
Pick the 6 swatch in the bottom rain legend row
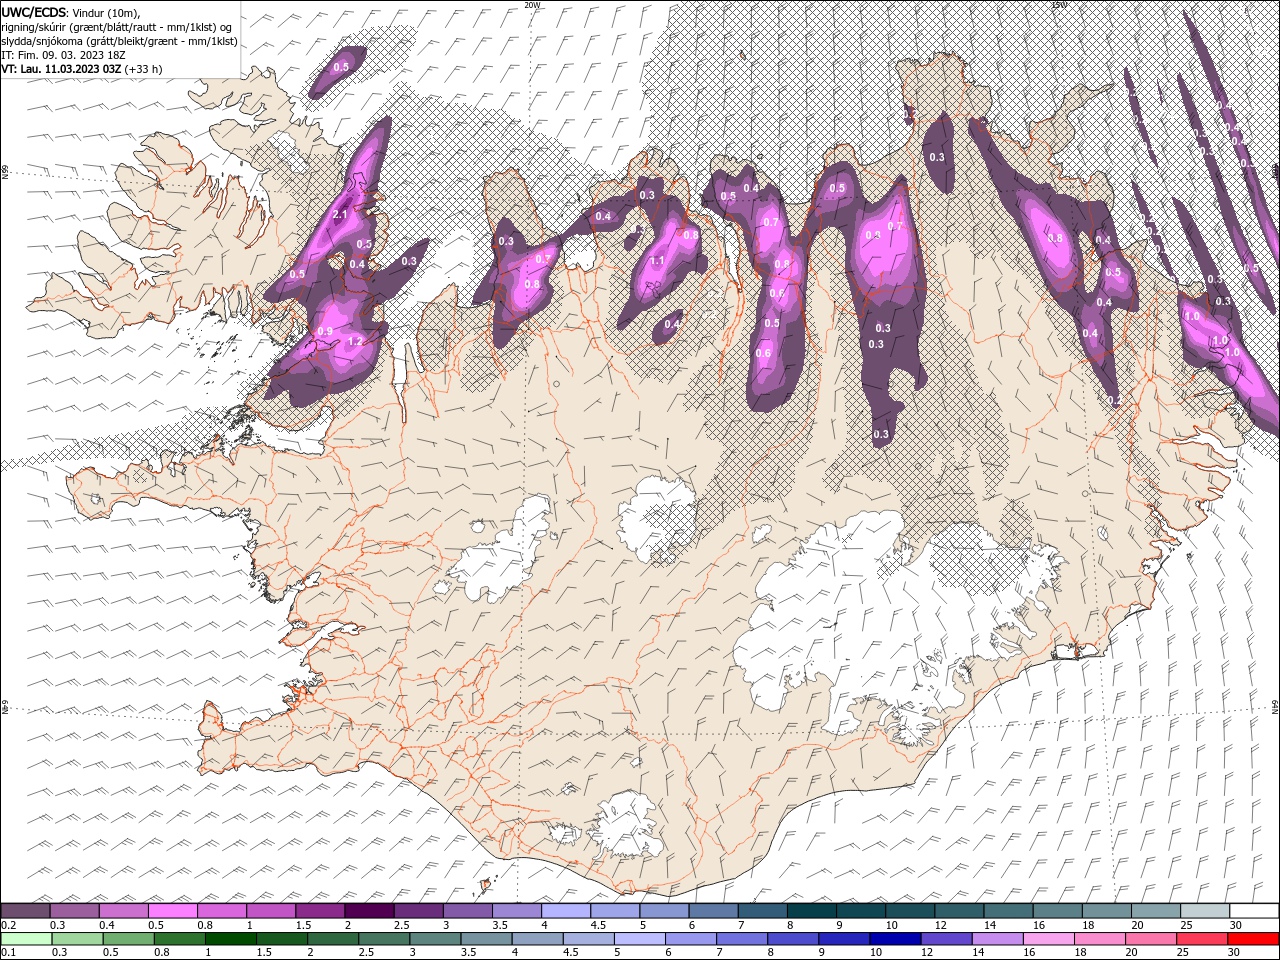691,939
